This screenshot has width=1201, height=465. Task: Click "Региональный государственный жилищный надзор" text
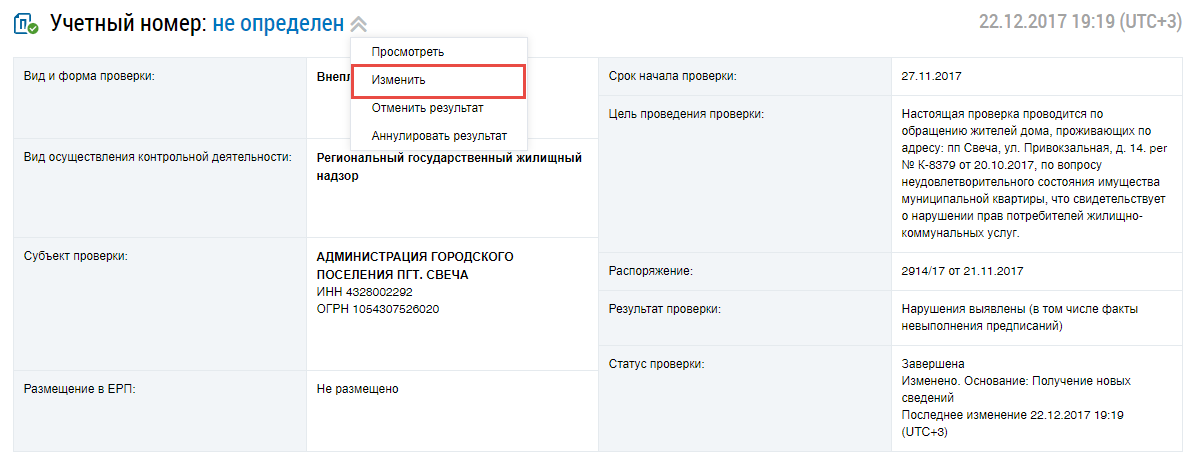(448, 167)
